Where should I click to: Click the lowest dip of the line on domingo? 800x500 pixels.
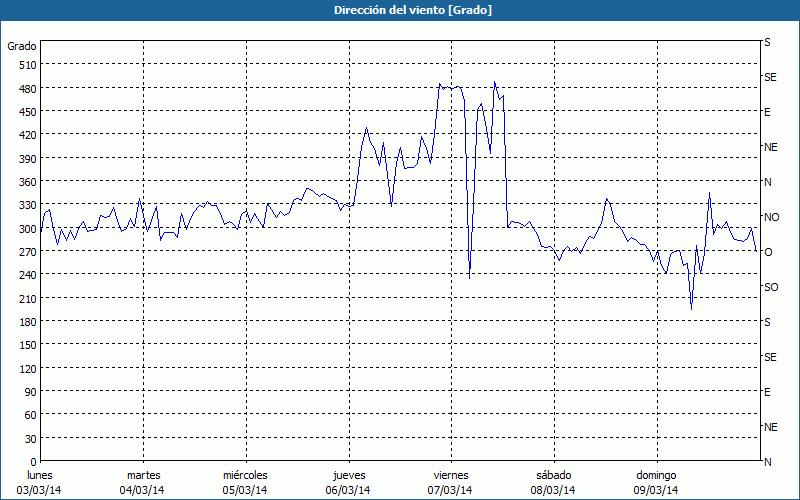click(x=691, y=308)
